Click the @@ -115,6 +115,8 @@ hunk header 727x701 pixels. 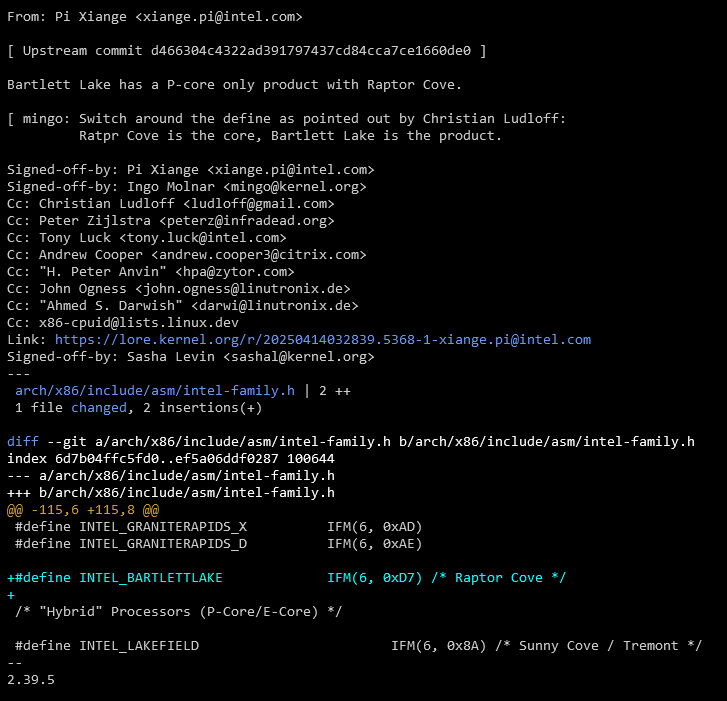(x=83, y=510)
